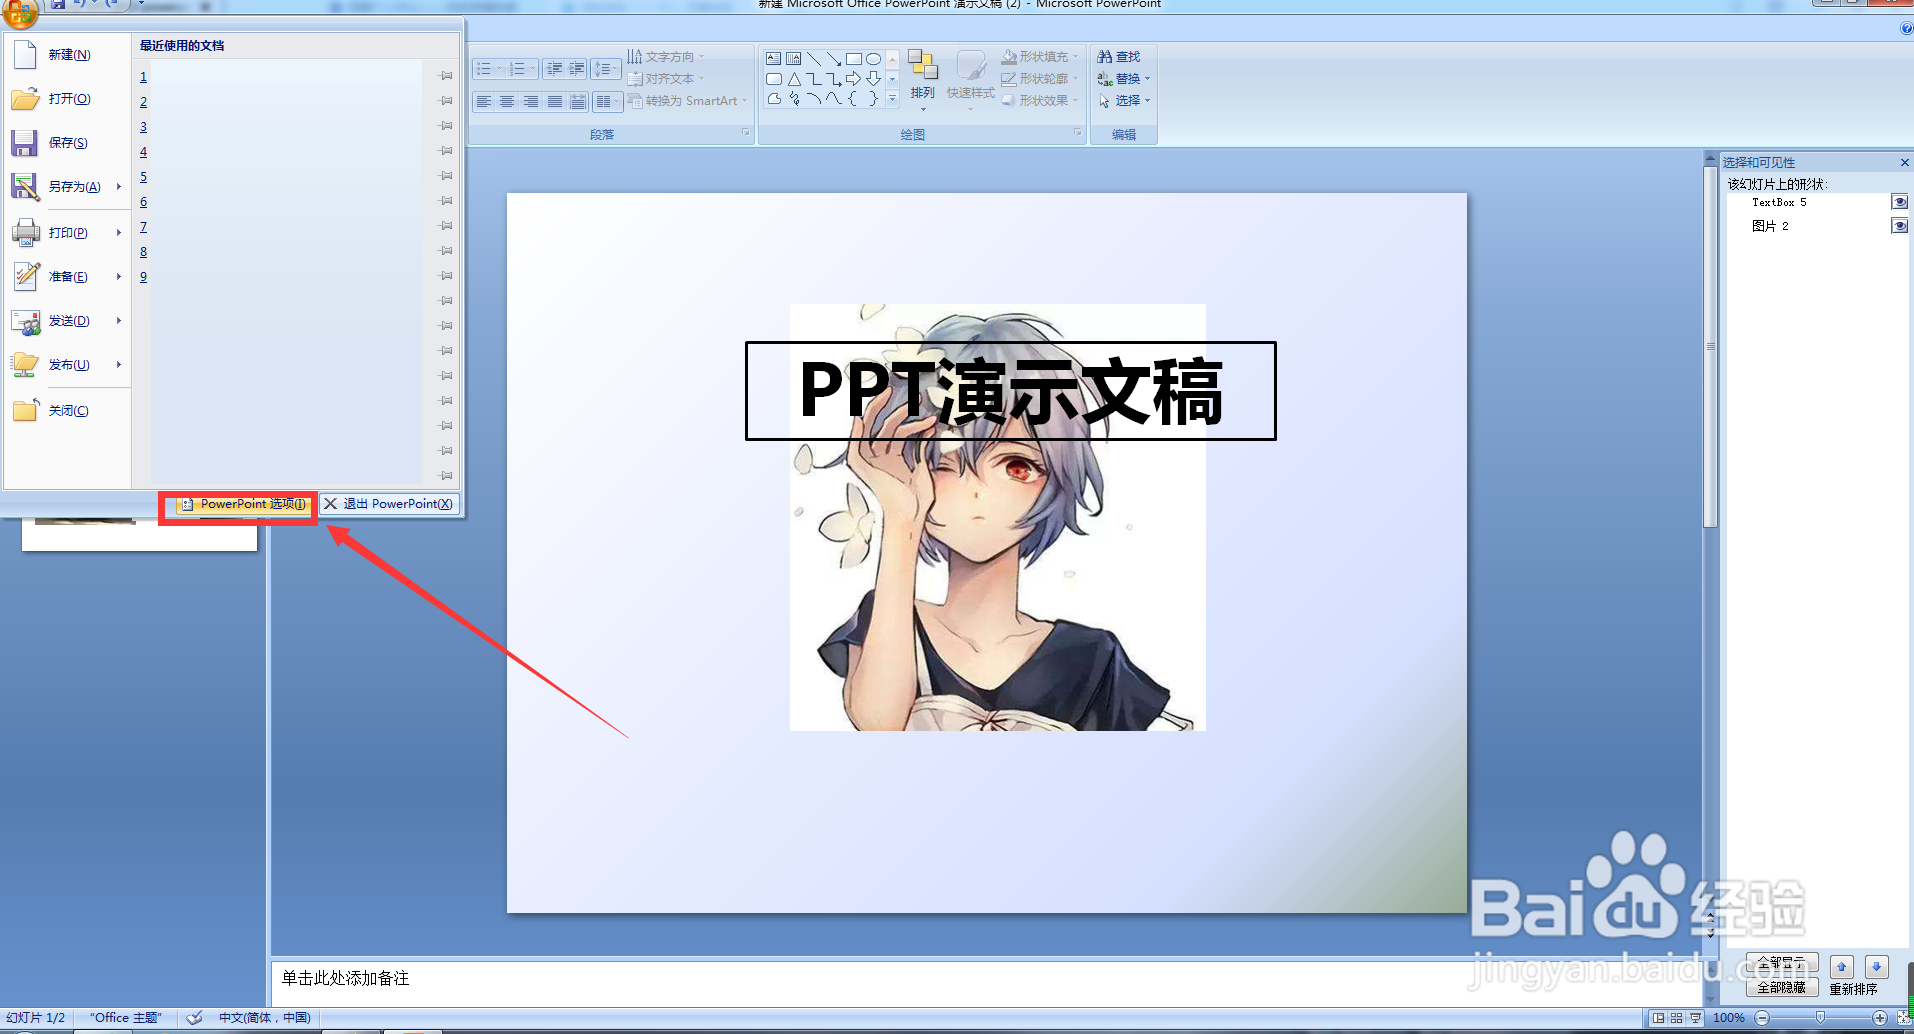1914x1034 pixels.
Task: Pin recent document 6 with its pushpin
Action: coord(446,201)
